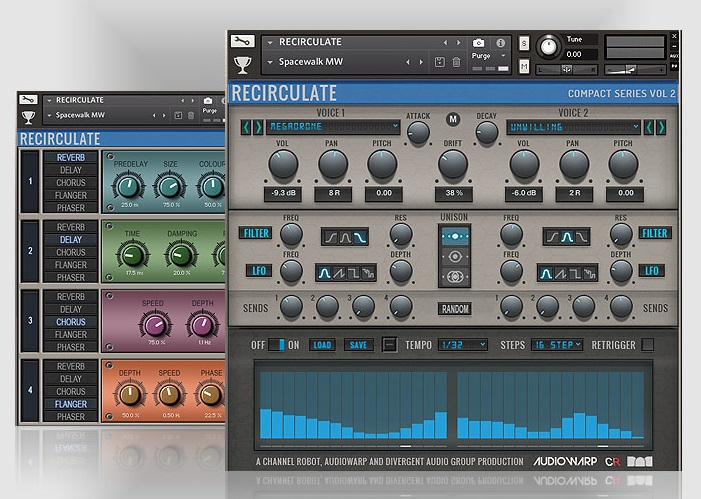Click the square button left of TEMPO
701x499 pixels.
pos(389,345)
